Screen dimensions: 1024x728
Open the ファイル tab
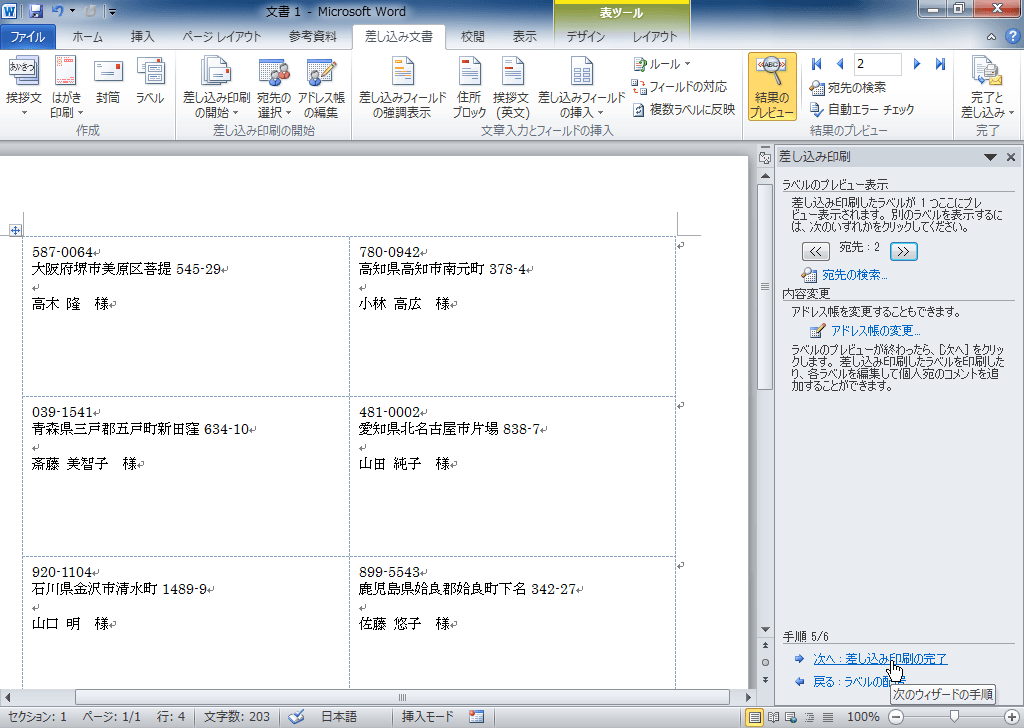tap(27, 37)
